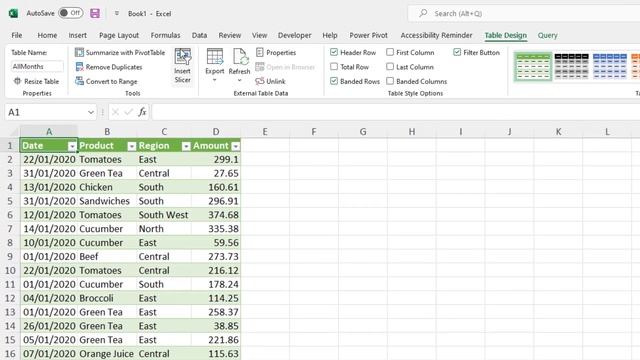
Task: Switch to the Insert tab
Action: [78, 36]
